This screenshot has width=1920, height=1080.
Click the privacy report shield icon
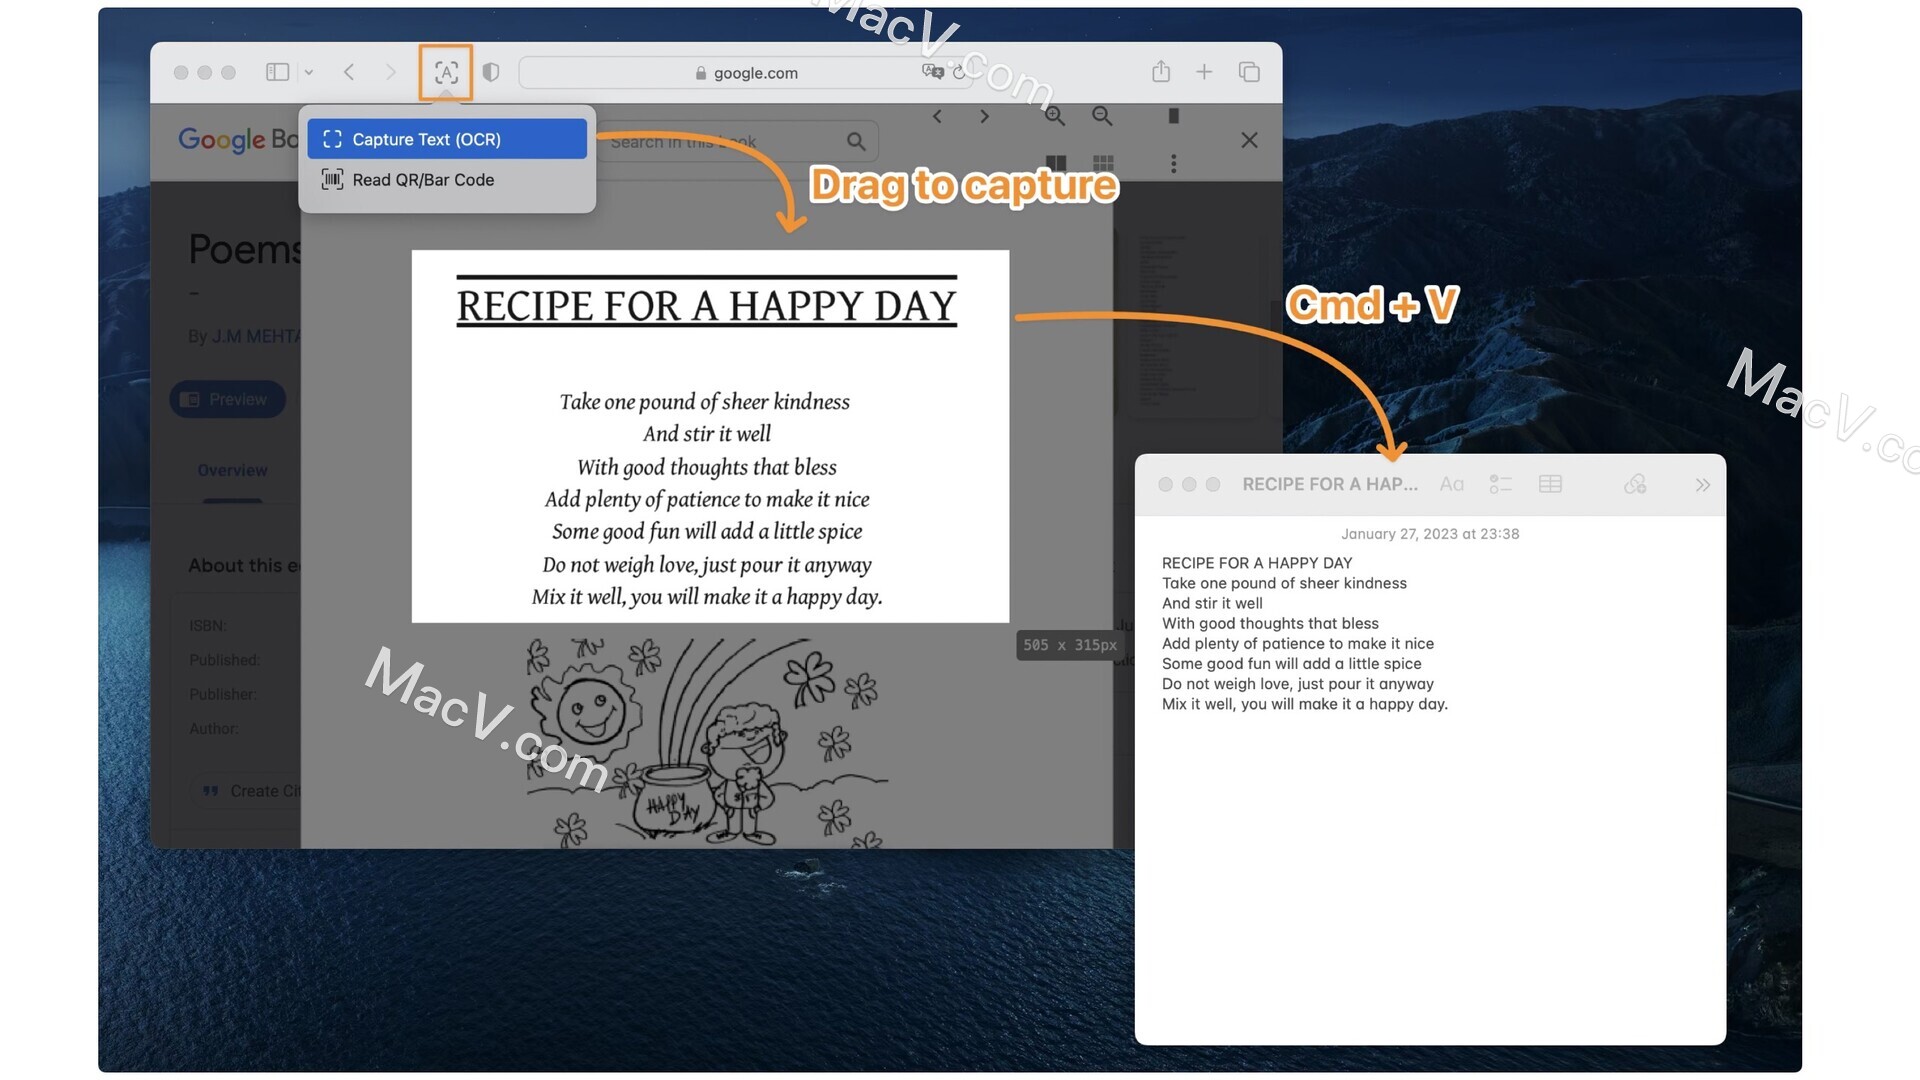(489, 73)
